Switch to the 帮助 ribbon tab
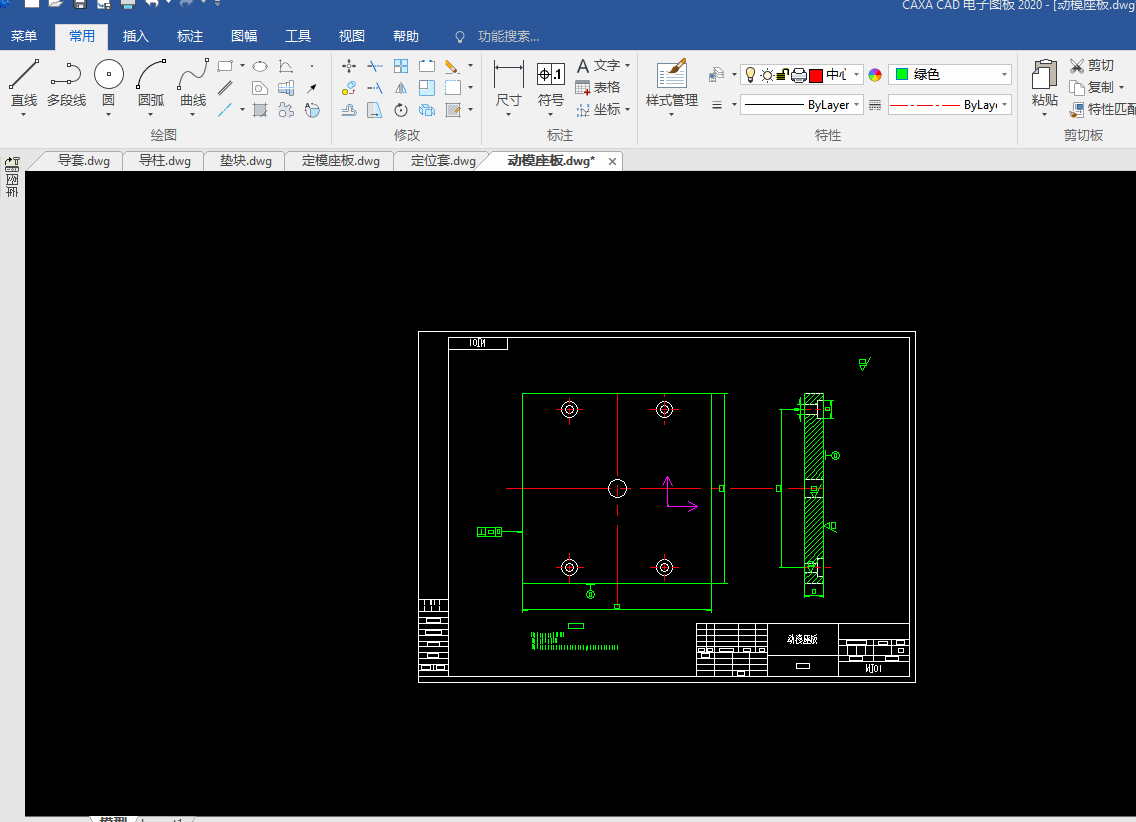This screenshot has width=1136, height=822. pyautogui.click(x=406, y=36)
